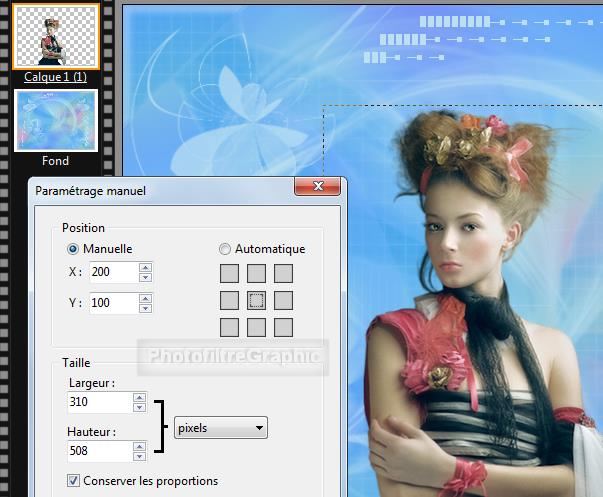The height and width of the screenshot is (497, 603).
Task: Select the Fond layer thumbnail
Action: [x=56, y=121]
